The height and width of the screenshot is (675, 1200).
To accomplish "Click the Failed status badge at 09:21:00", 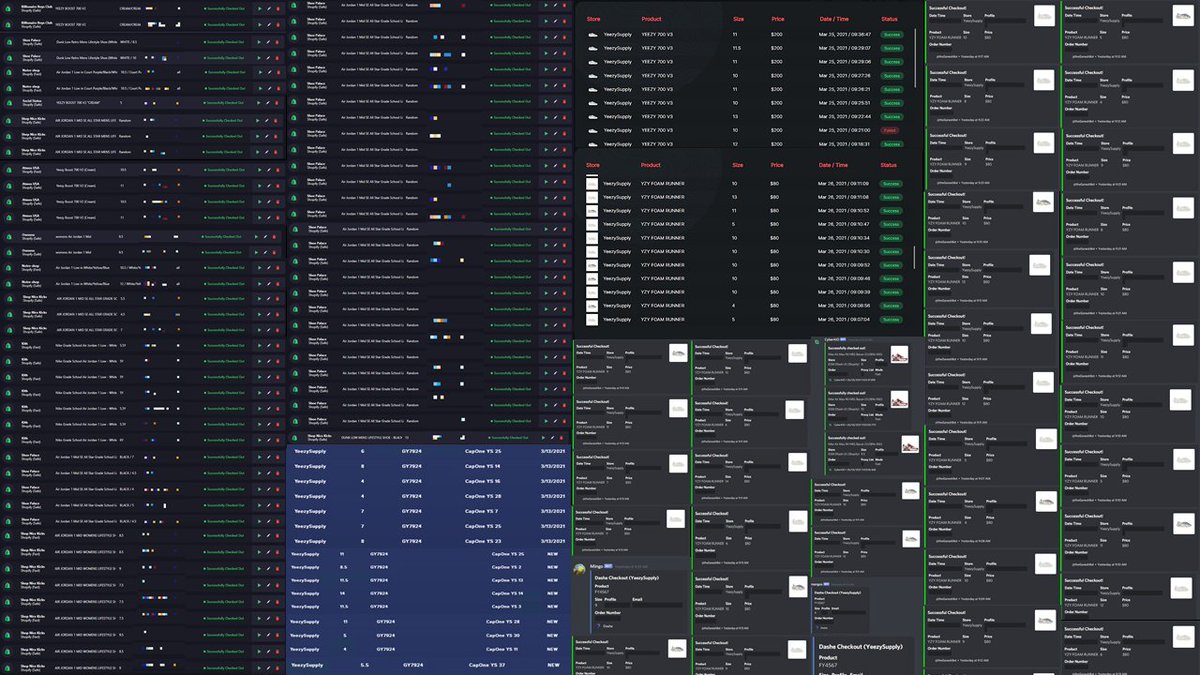I will point(890,130).
